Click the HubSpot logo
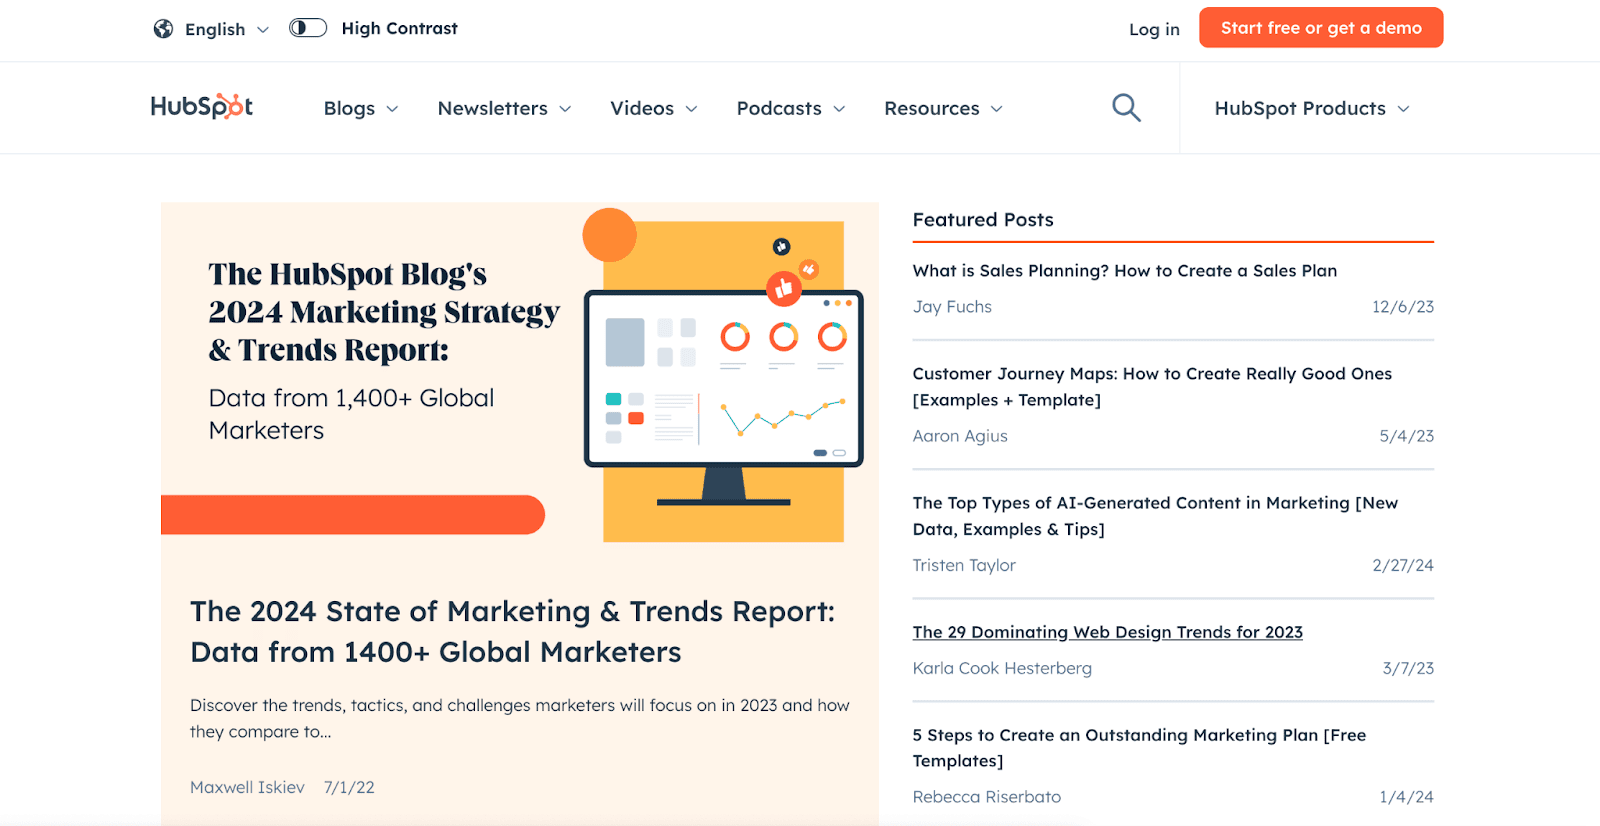1600x826 pixels. [201, 106]
